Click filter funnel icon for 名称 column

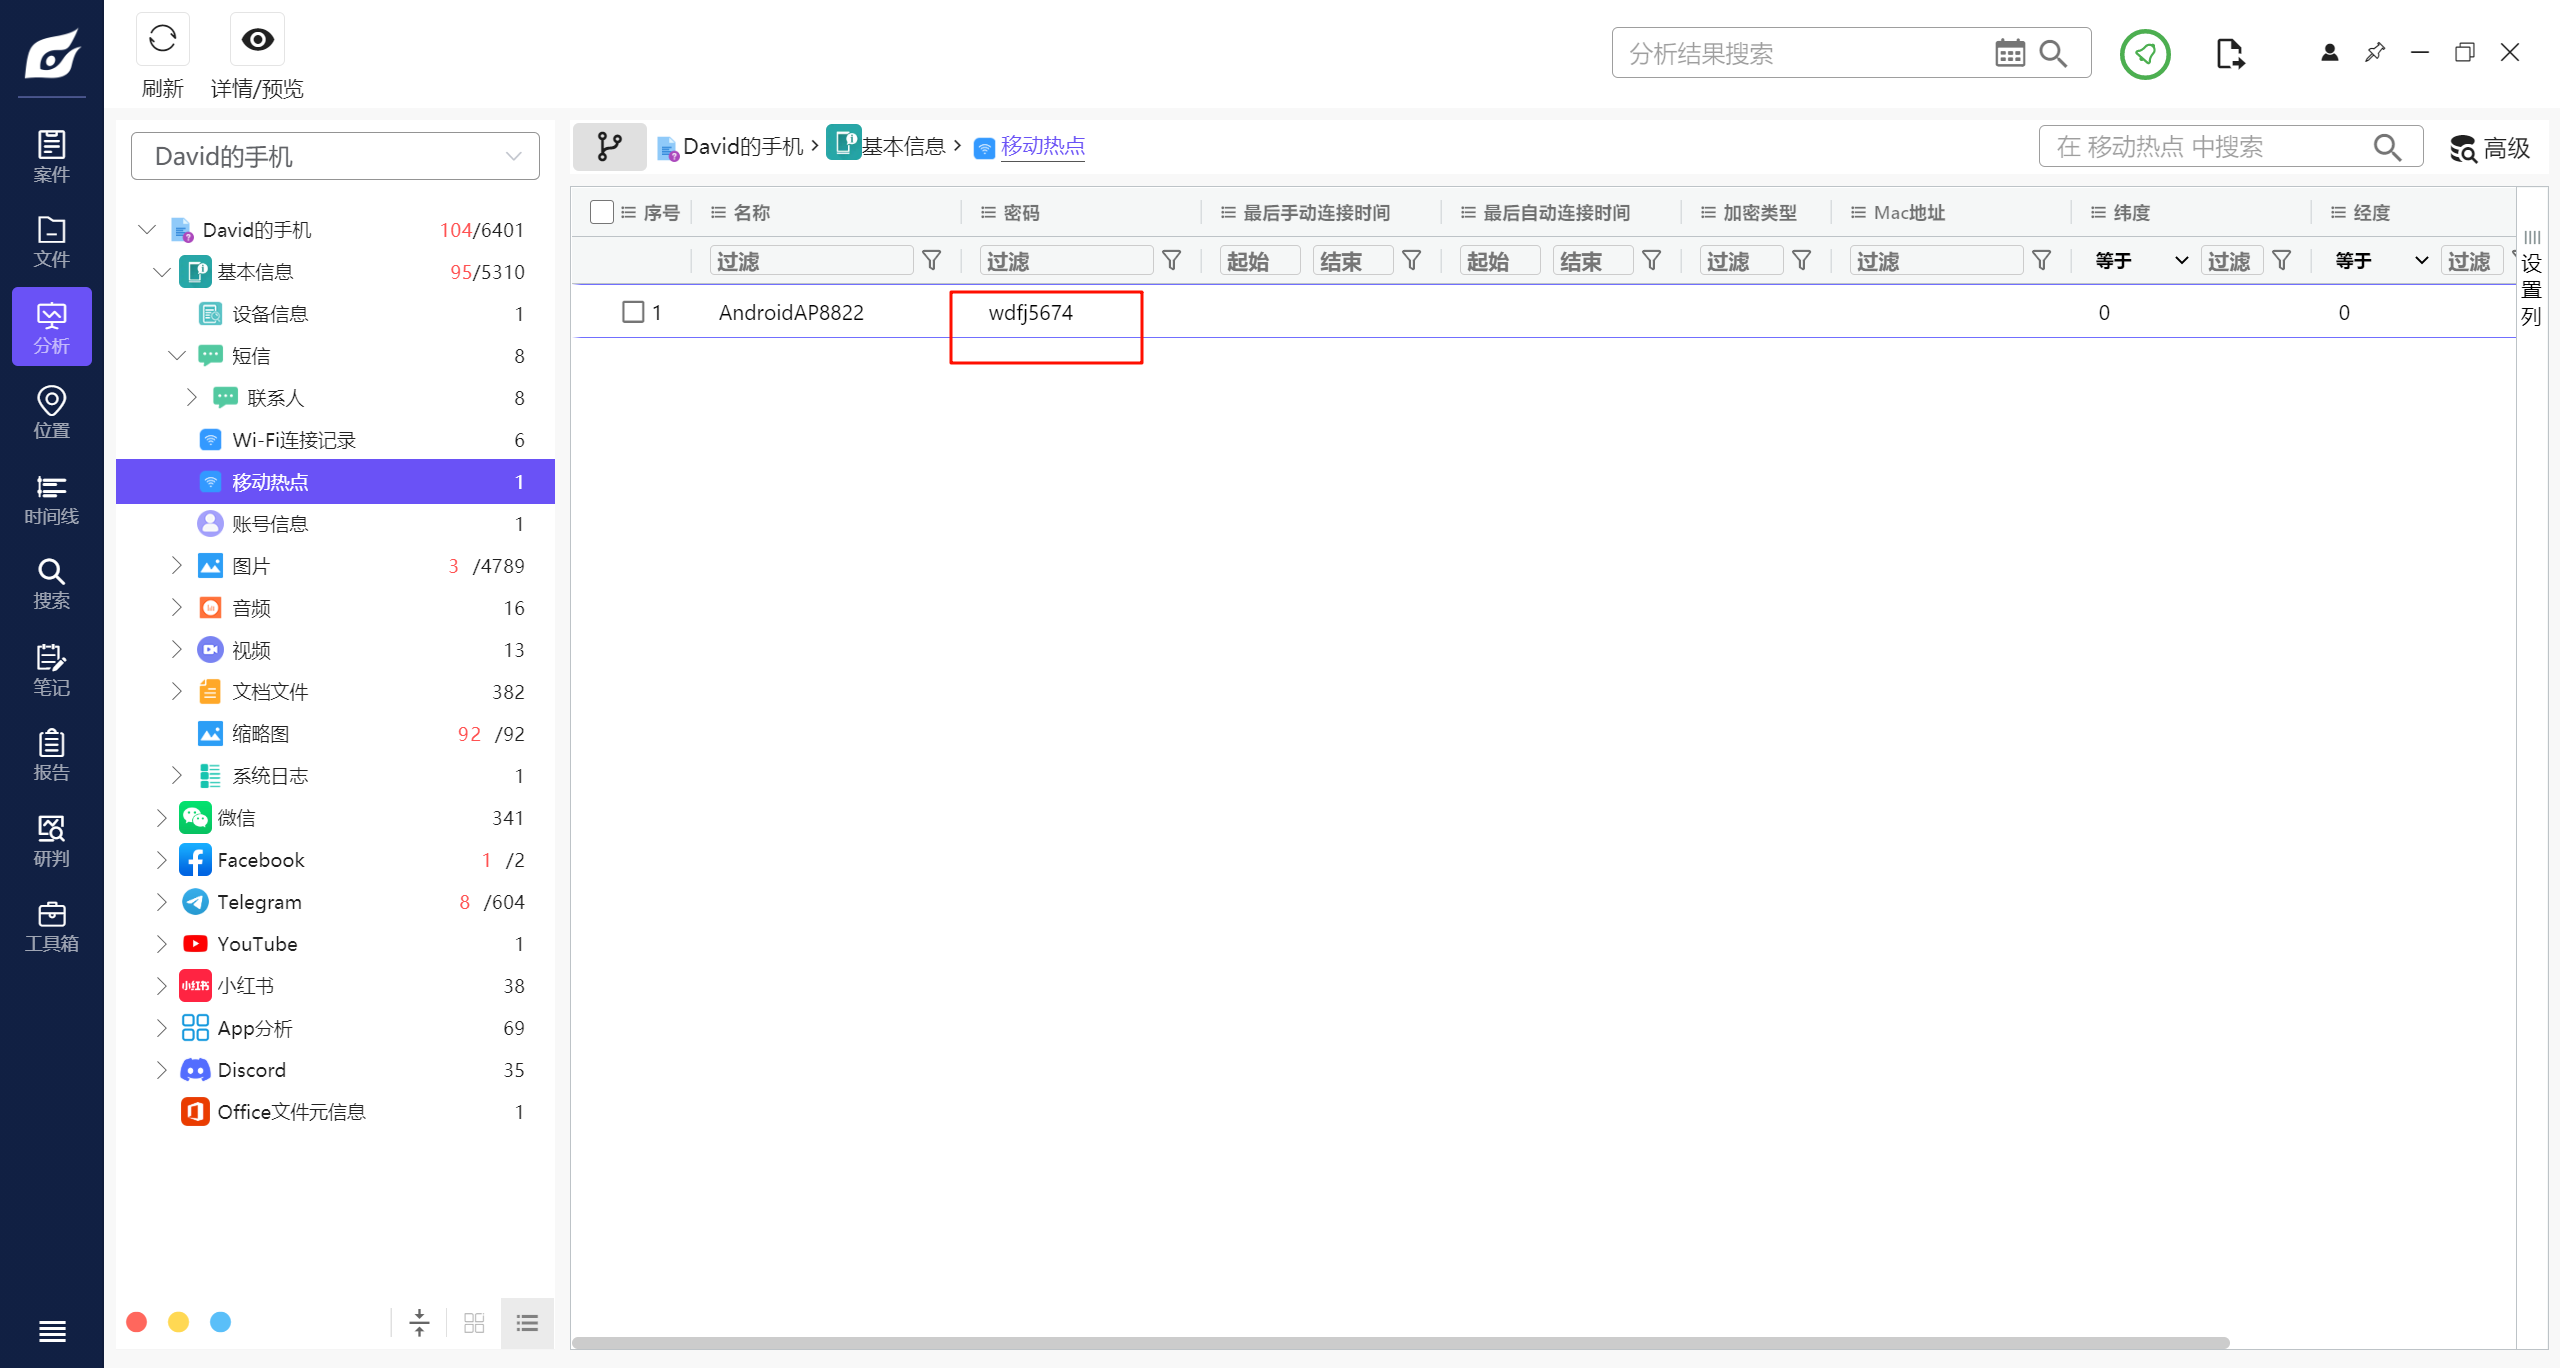click(x=931, y=261)
